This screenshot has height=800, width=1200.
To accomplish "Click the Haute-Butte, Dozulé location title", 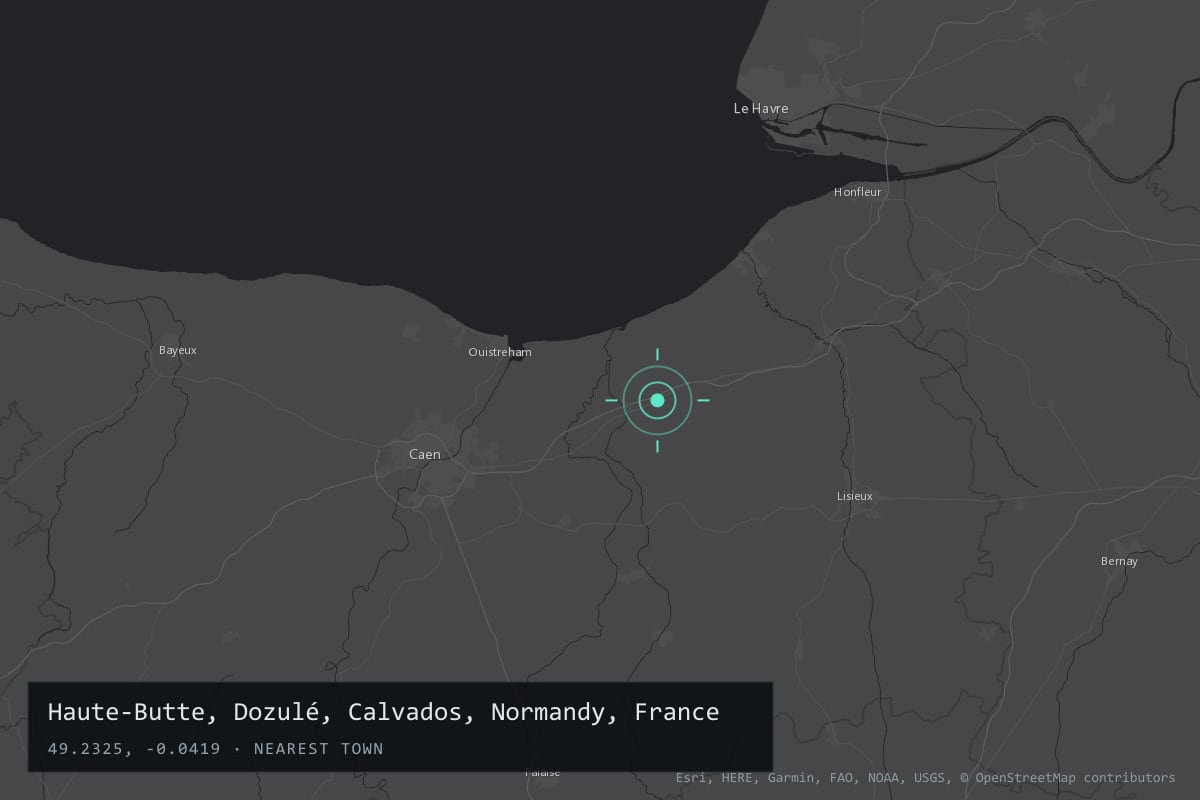I will [383, 712].
